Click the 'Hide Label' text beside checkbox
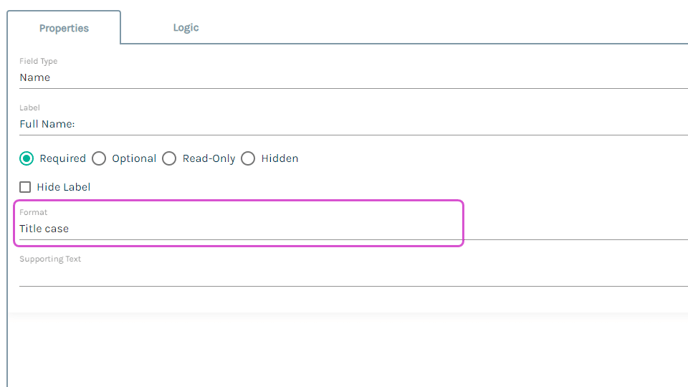 click(64, 187)
